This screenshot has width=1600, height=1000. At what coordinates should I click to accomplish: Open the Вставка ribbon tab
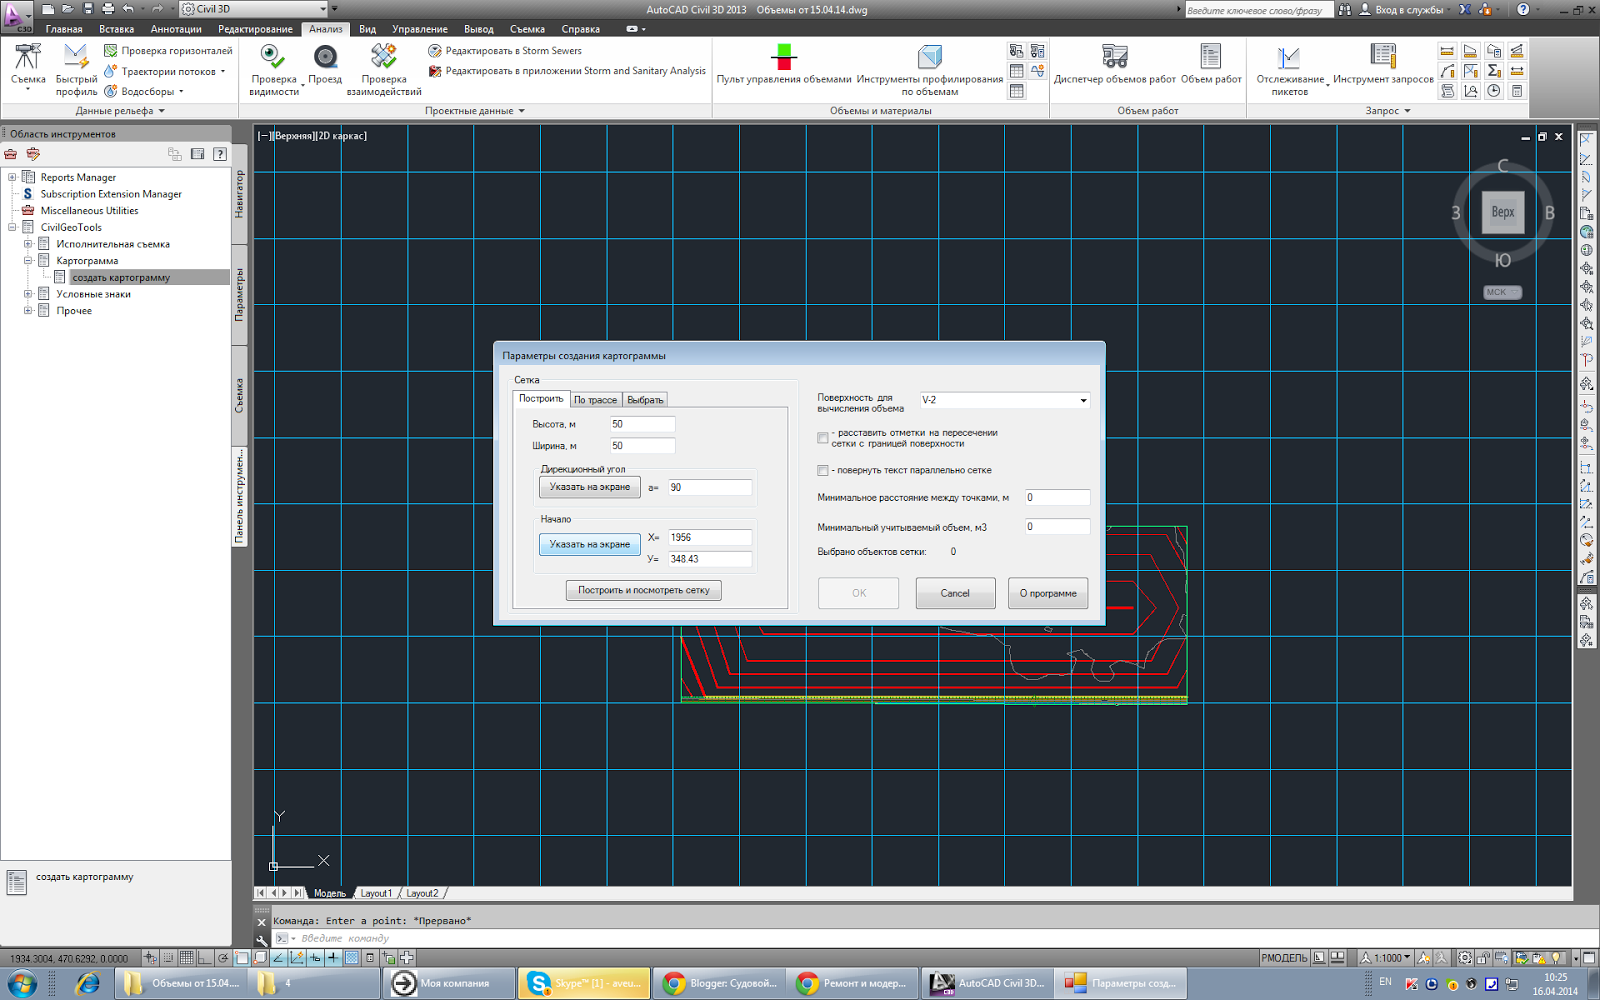pyautogui.click(x=116, y=29)
